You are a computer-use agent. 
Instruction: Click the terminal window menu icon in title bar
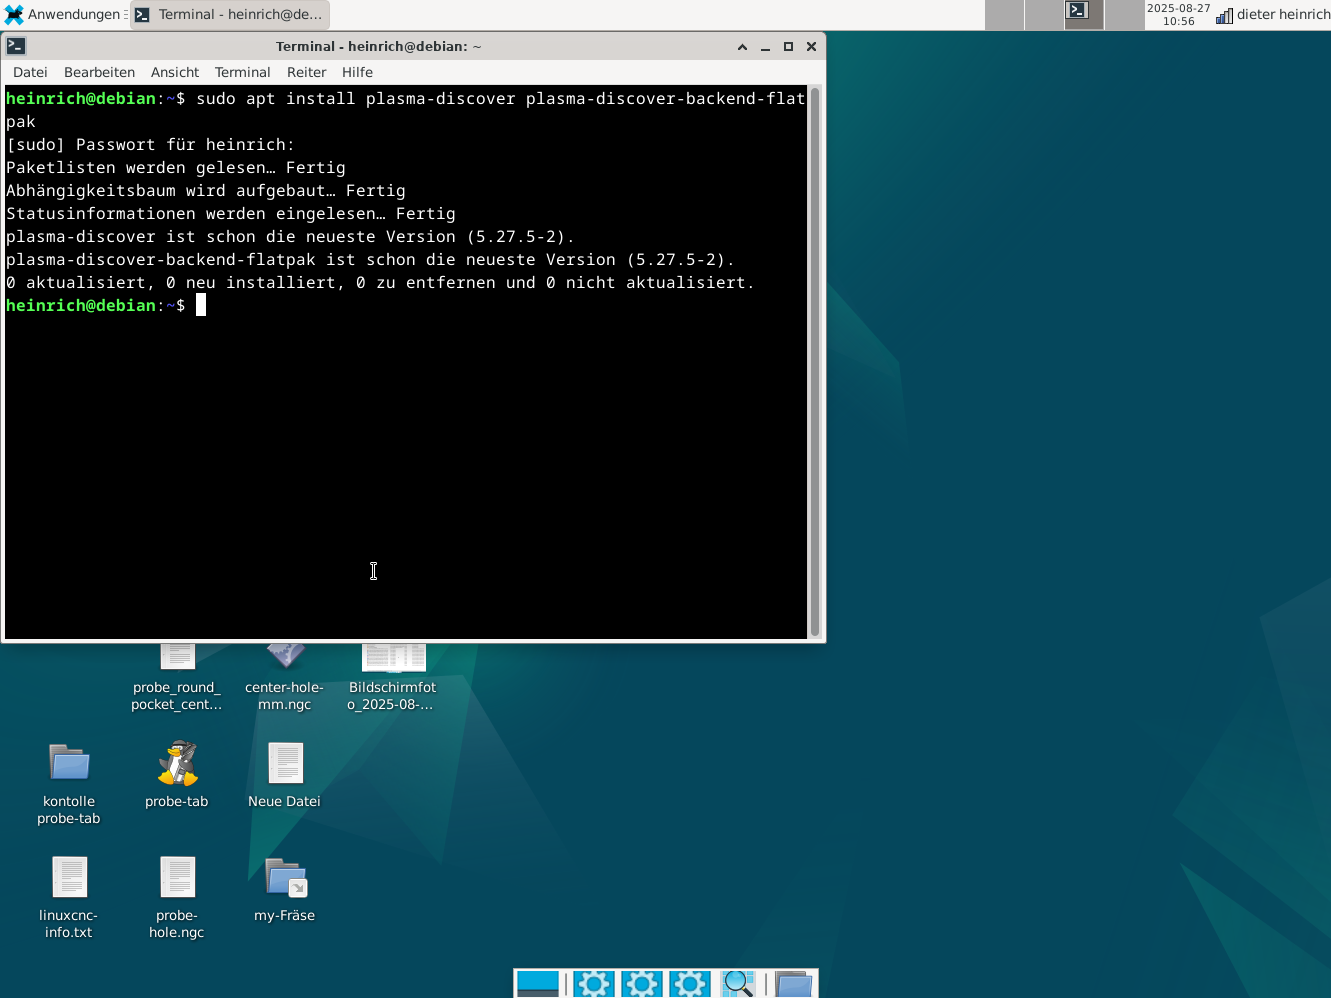coord(16,46)
